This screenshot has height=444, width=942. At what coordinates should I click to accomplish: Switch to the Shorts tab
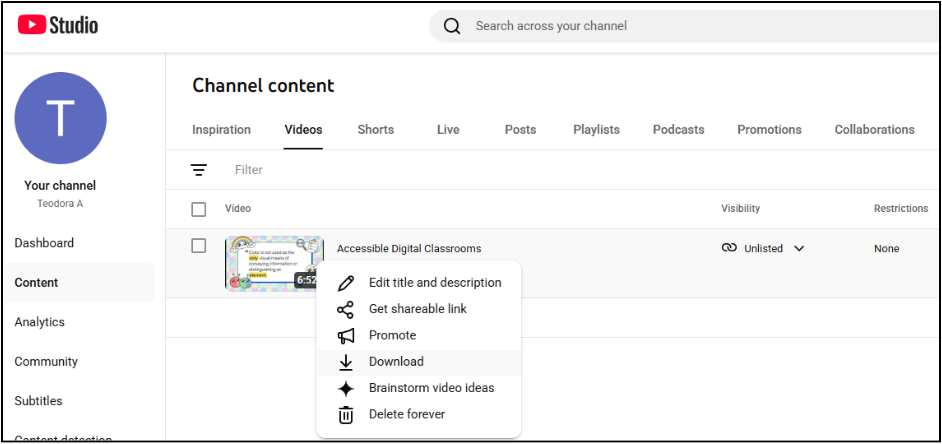(376, 130)
